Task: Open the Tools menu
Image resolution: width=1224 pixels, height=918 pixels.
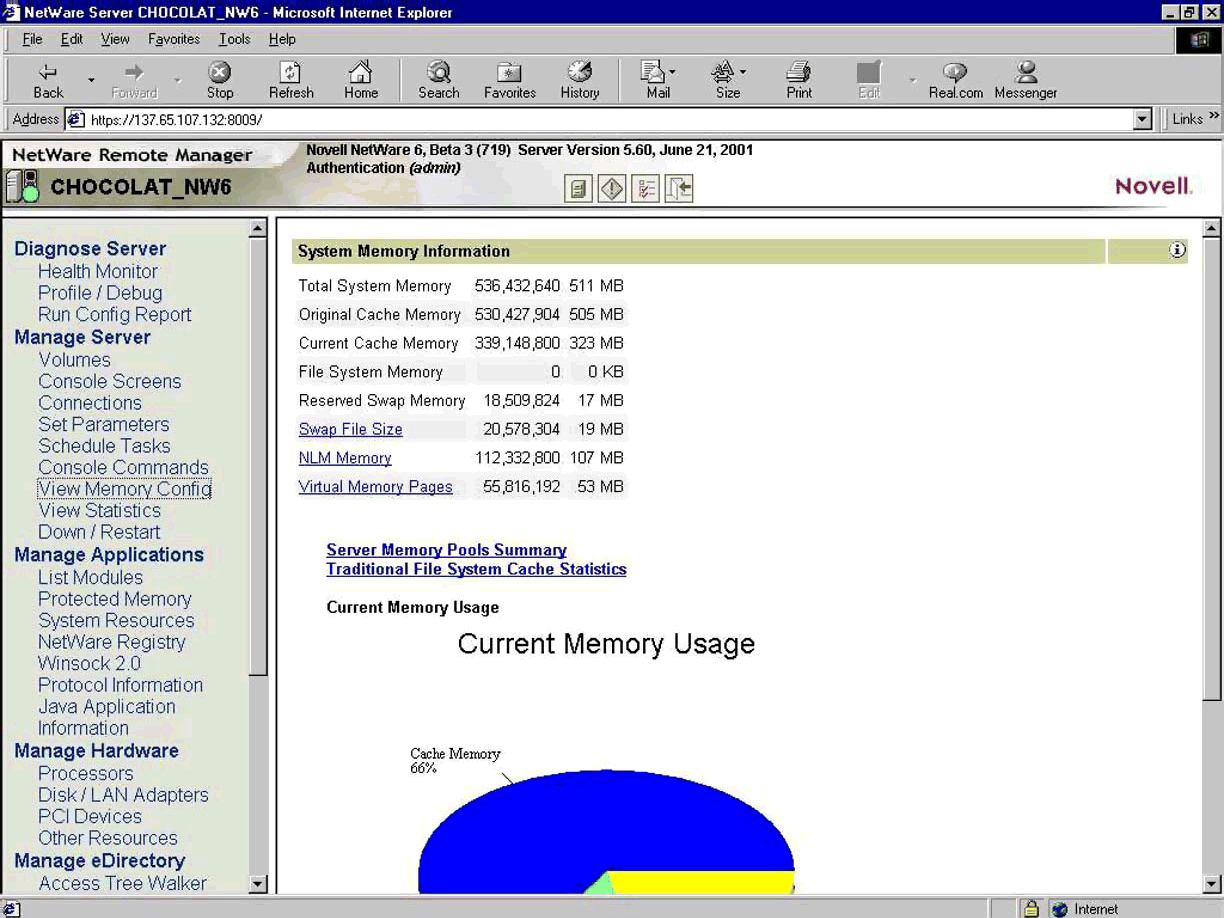Action: click(x=234, y=39)
